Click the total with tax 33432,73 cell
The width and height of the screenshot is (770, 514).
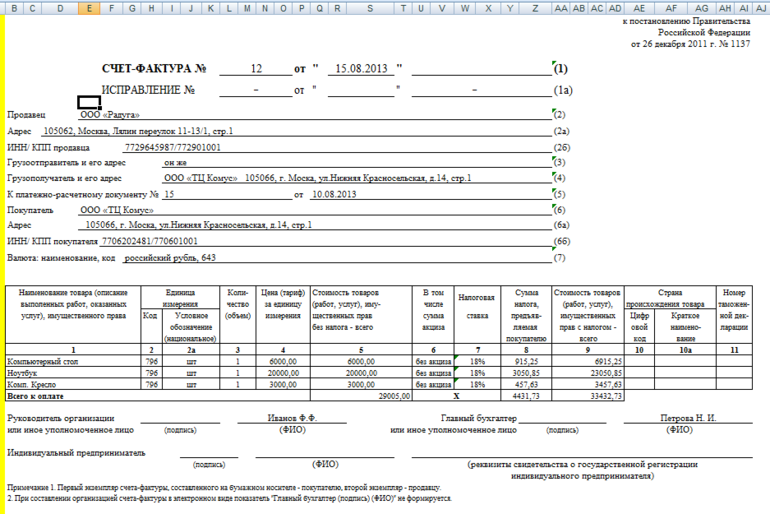[603, 396]
